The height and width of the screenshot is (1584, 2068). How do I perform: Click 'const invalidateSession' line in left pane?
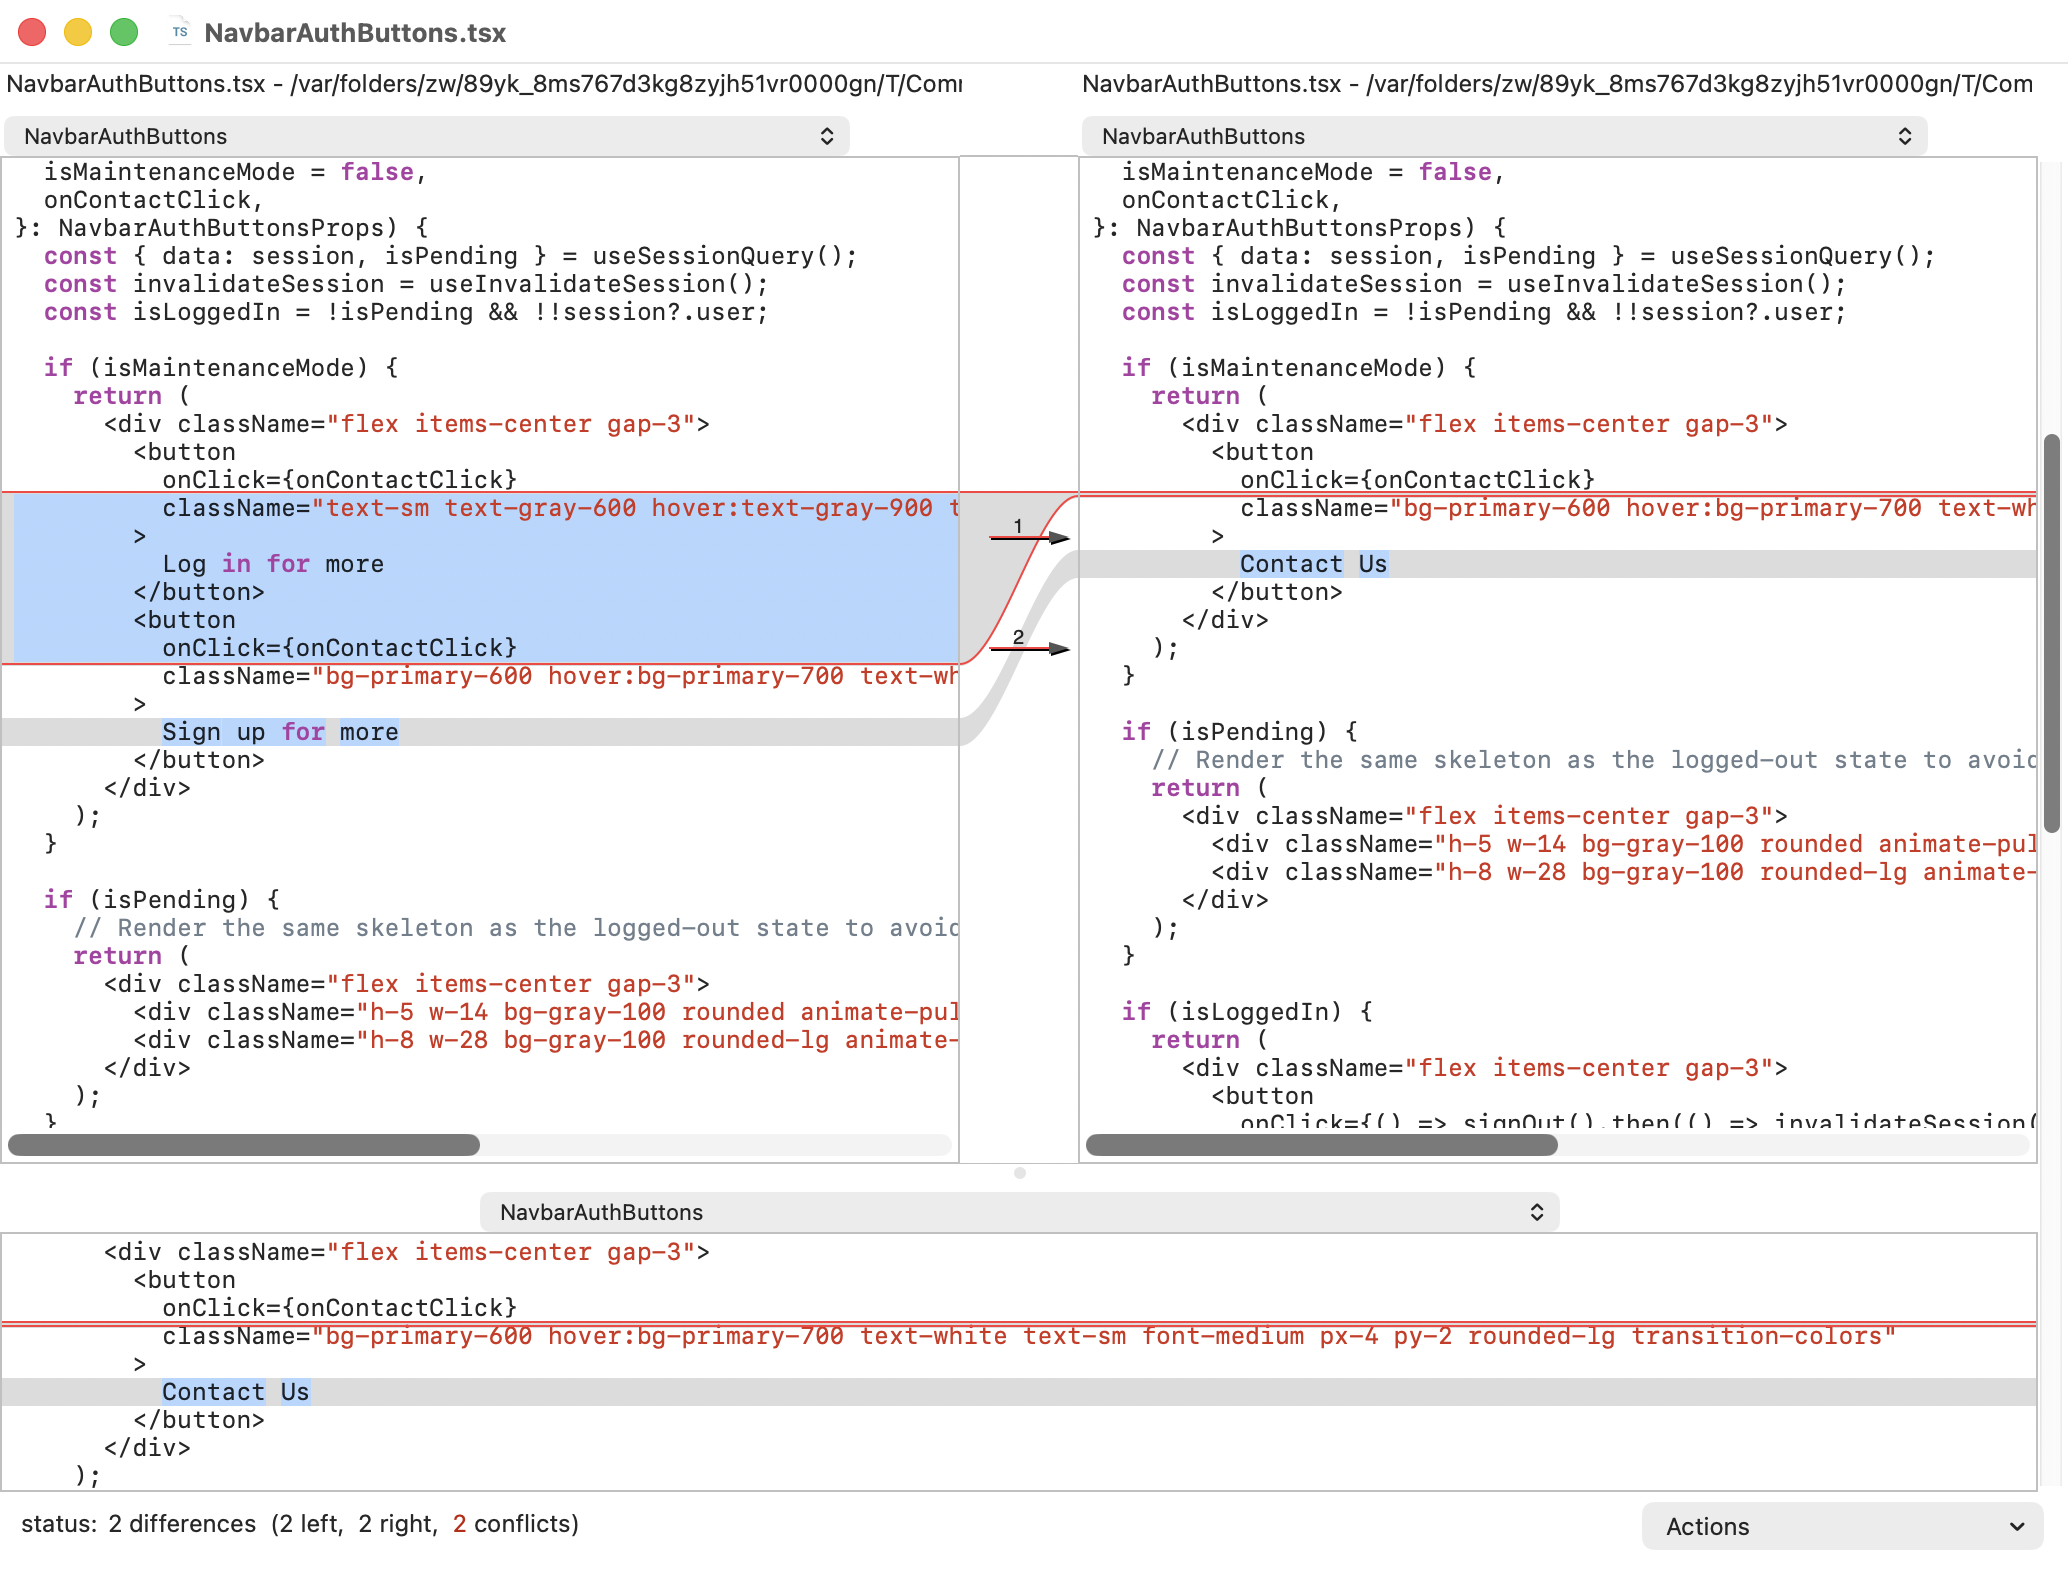[406, 284]
